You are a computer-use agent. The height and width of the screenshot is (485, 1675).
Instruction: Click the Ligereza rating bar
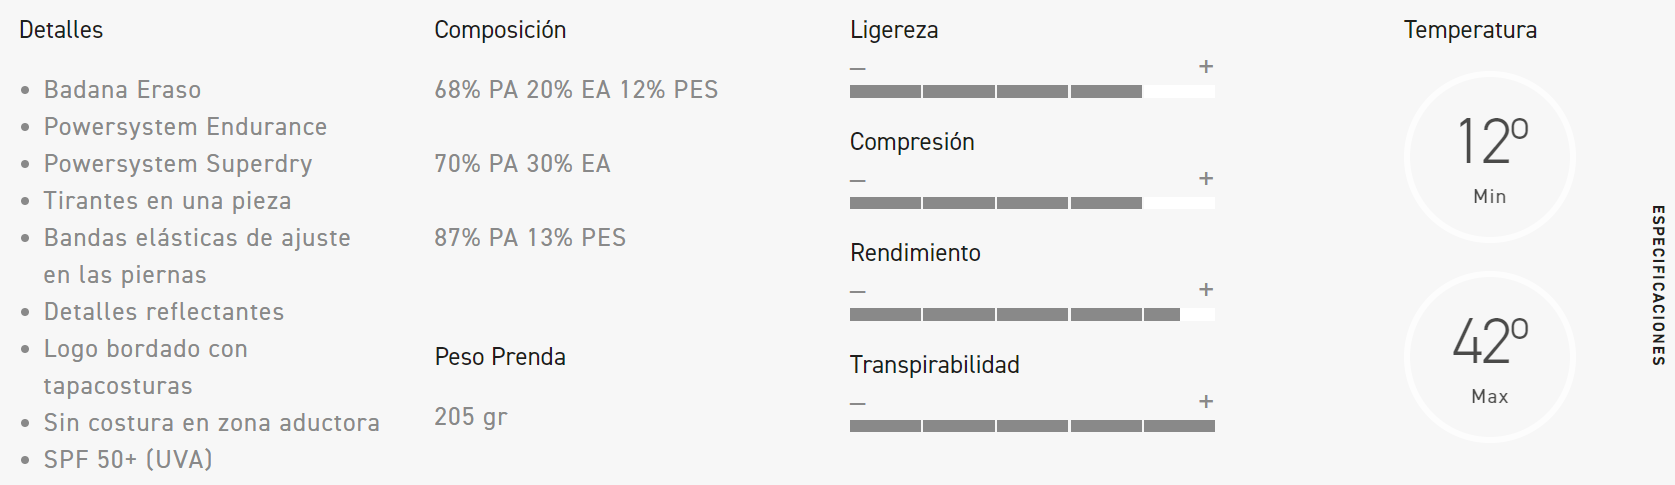tap(1032, 92)
